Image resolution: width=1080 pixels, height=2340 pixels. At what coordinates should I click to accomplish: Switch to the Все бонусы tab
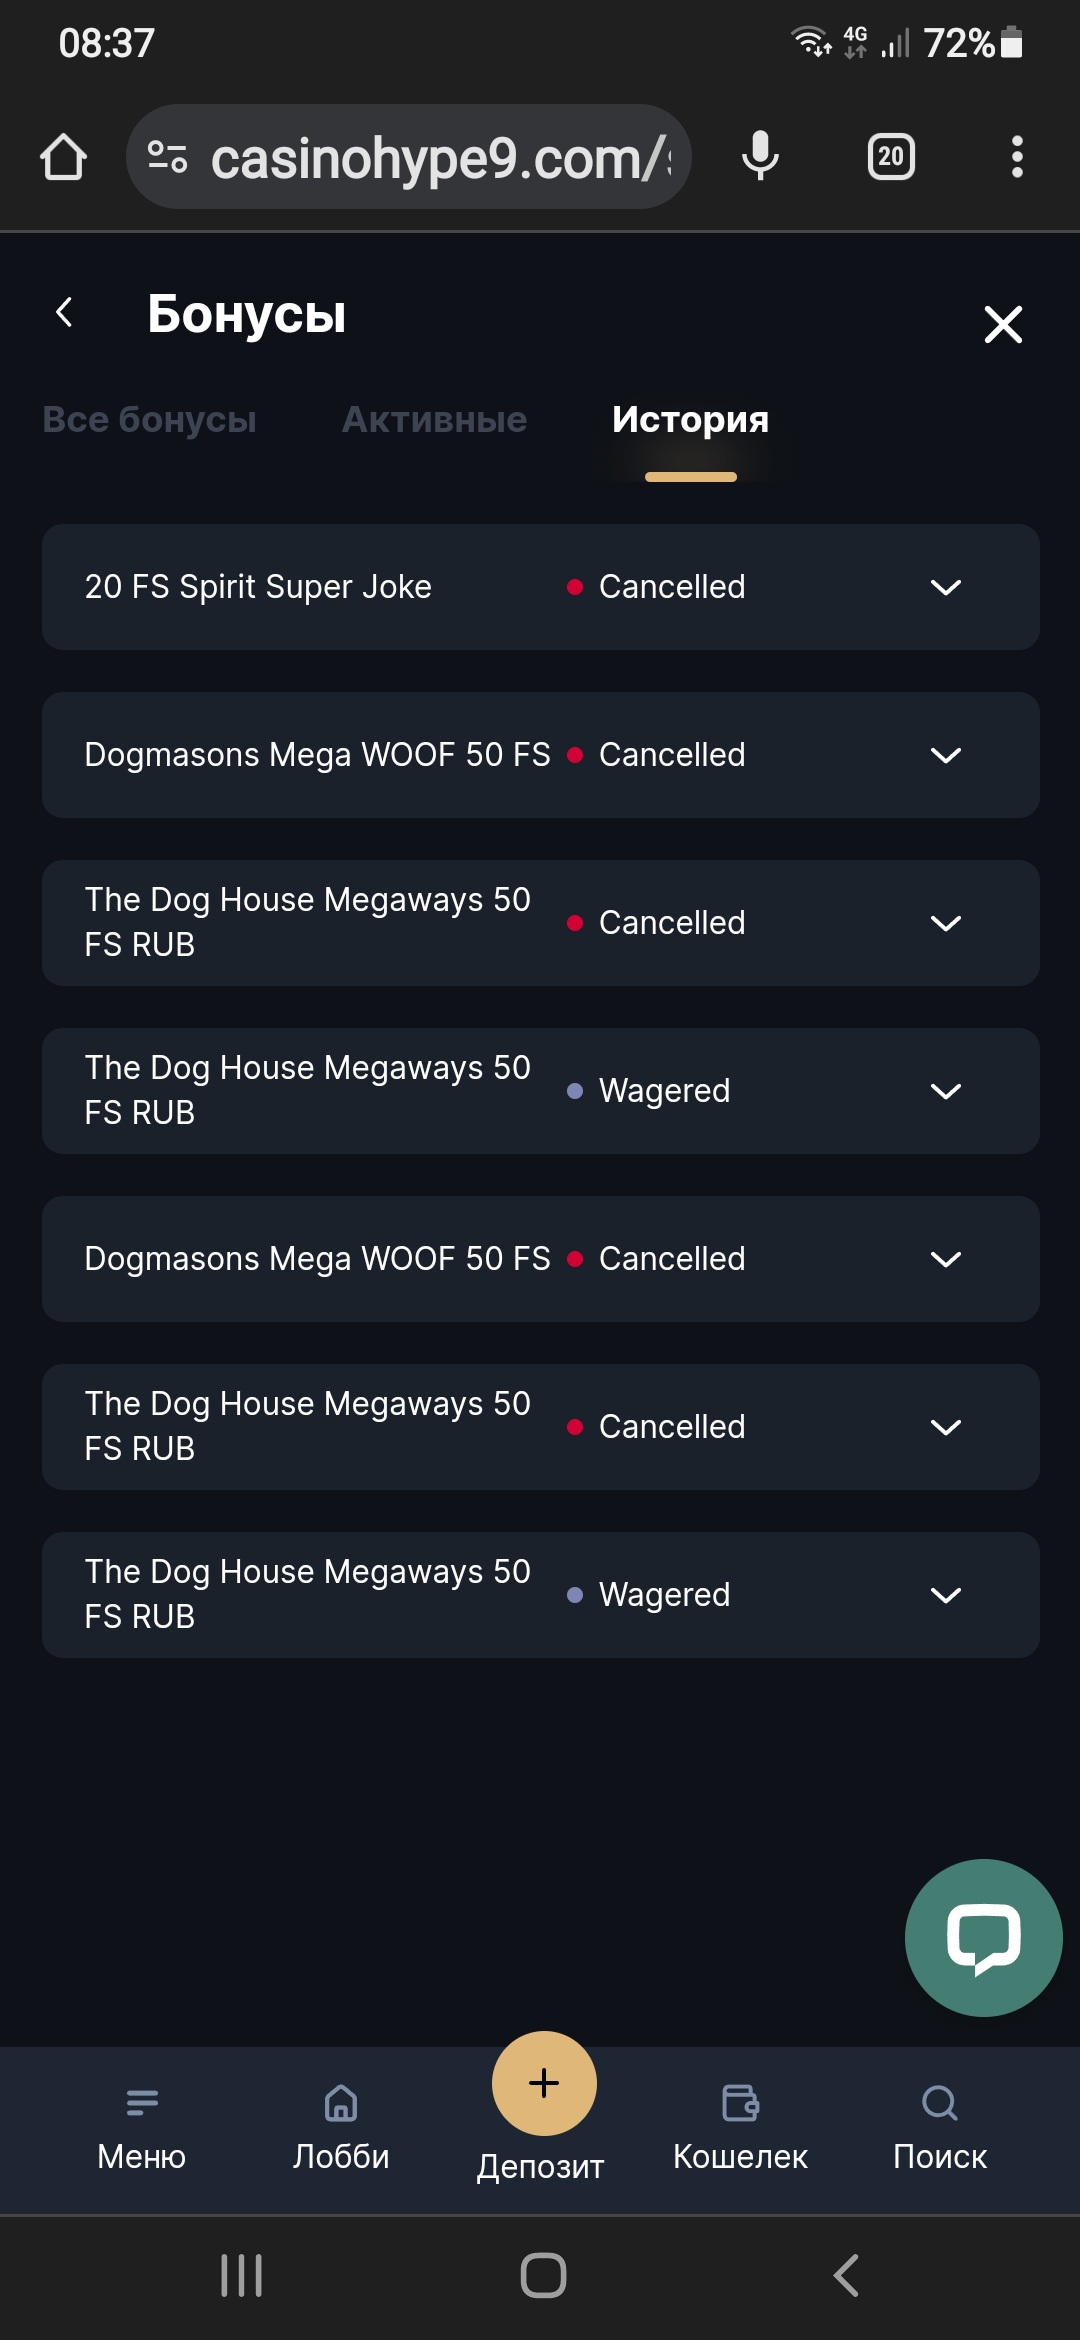(150, 420)
